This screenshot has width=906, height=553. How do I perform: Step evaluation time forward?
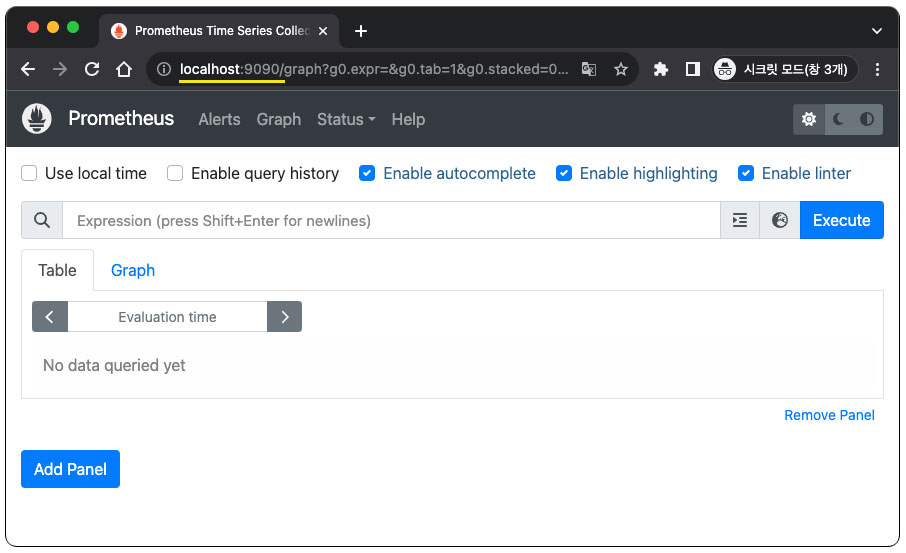tap(284, 317)
